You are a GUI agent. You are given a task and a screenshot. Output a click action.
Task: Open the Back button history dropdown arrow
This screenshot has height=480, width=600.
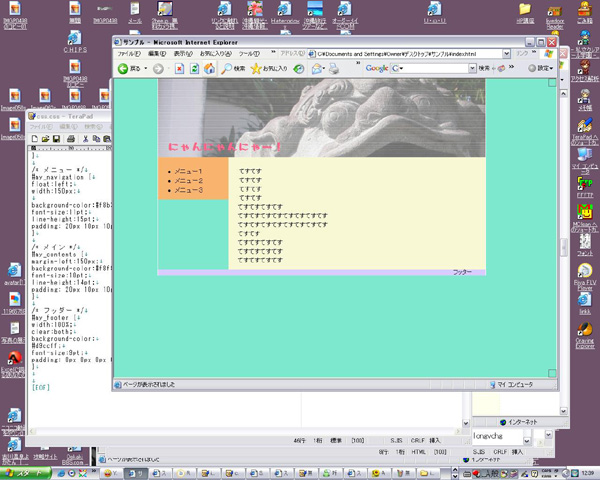pos(145,69)
